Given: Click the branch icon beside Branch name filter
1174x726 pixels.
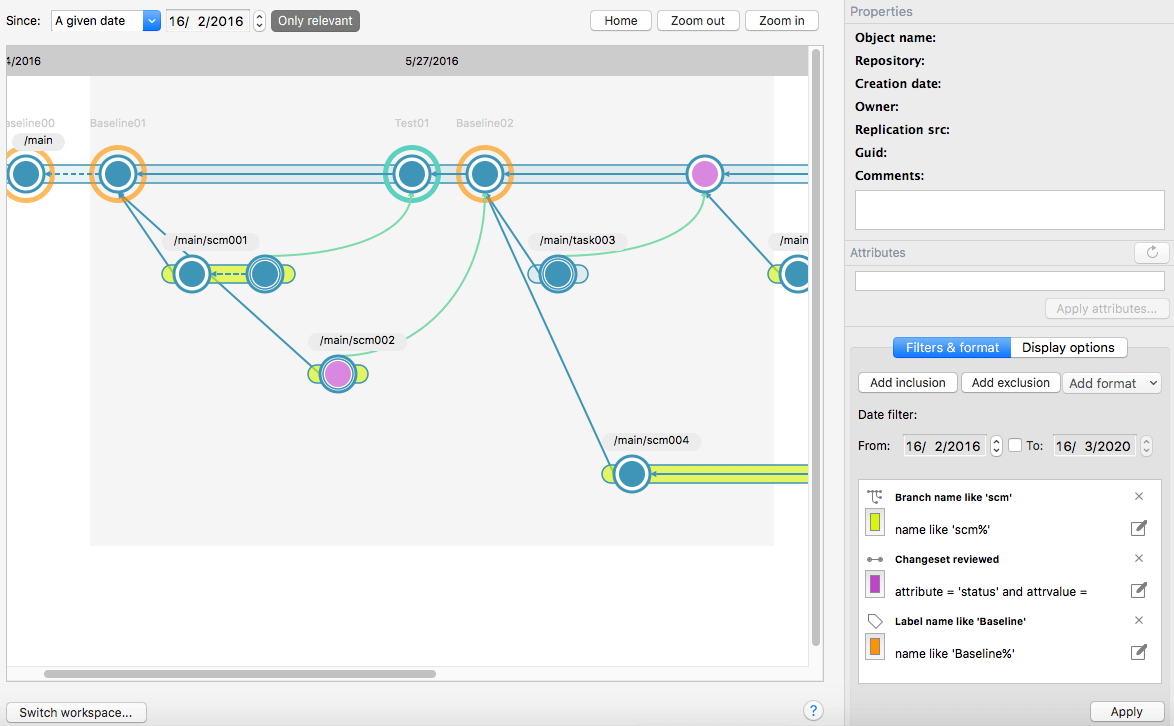Looking at the screenshot, I should (875, 496).
